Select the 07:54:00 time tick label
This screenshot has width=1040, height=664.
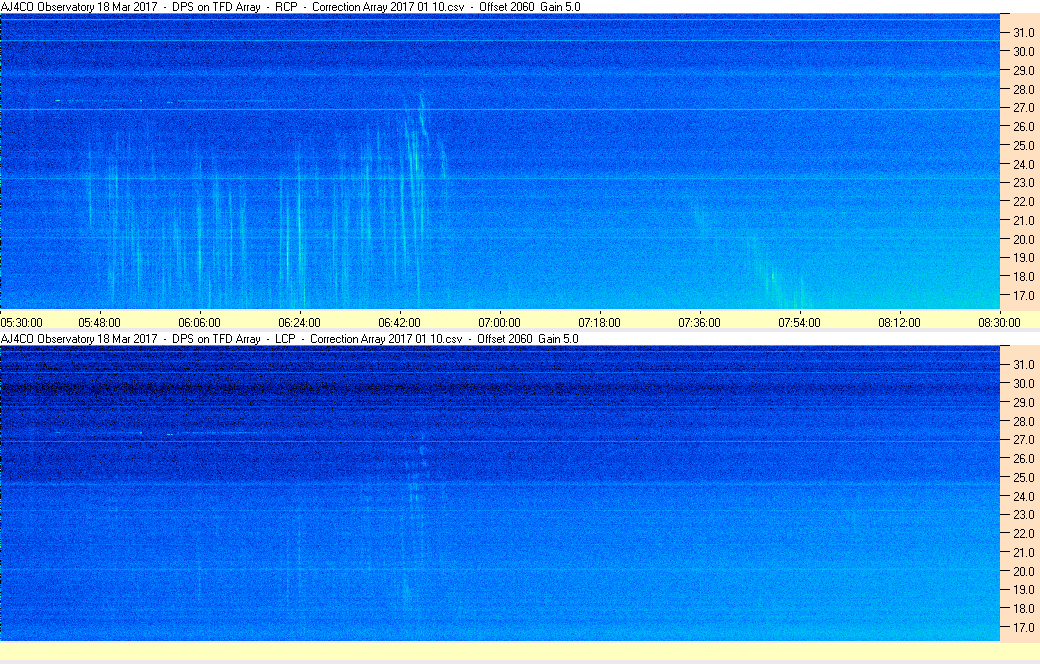(799, 323)
